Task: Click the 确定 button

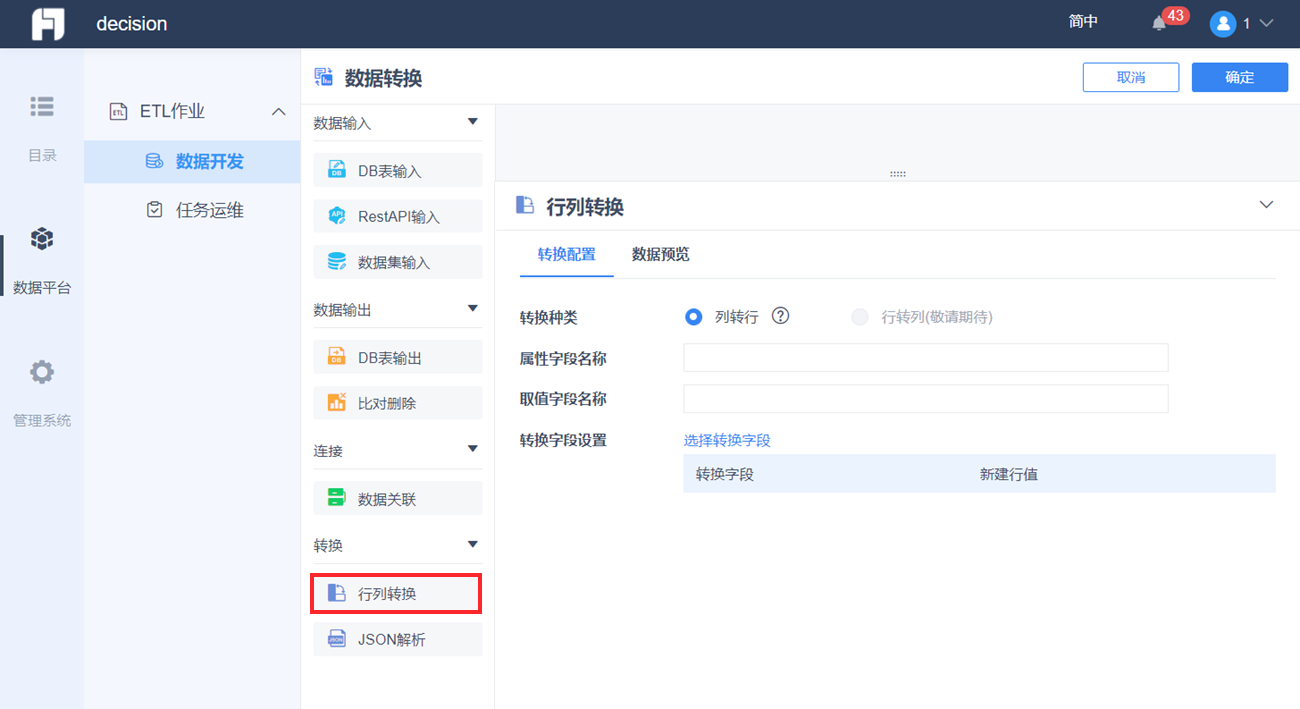Action: [1239, 77]
